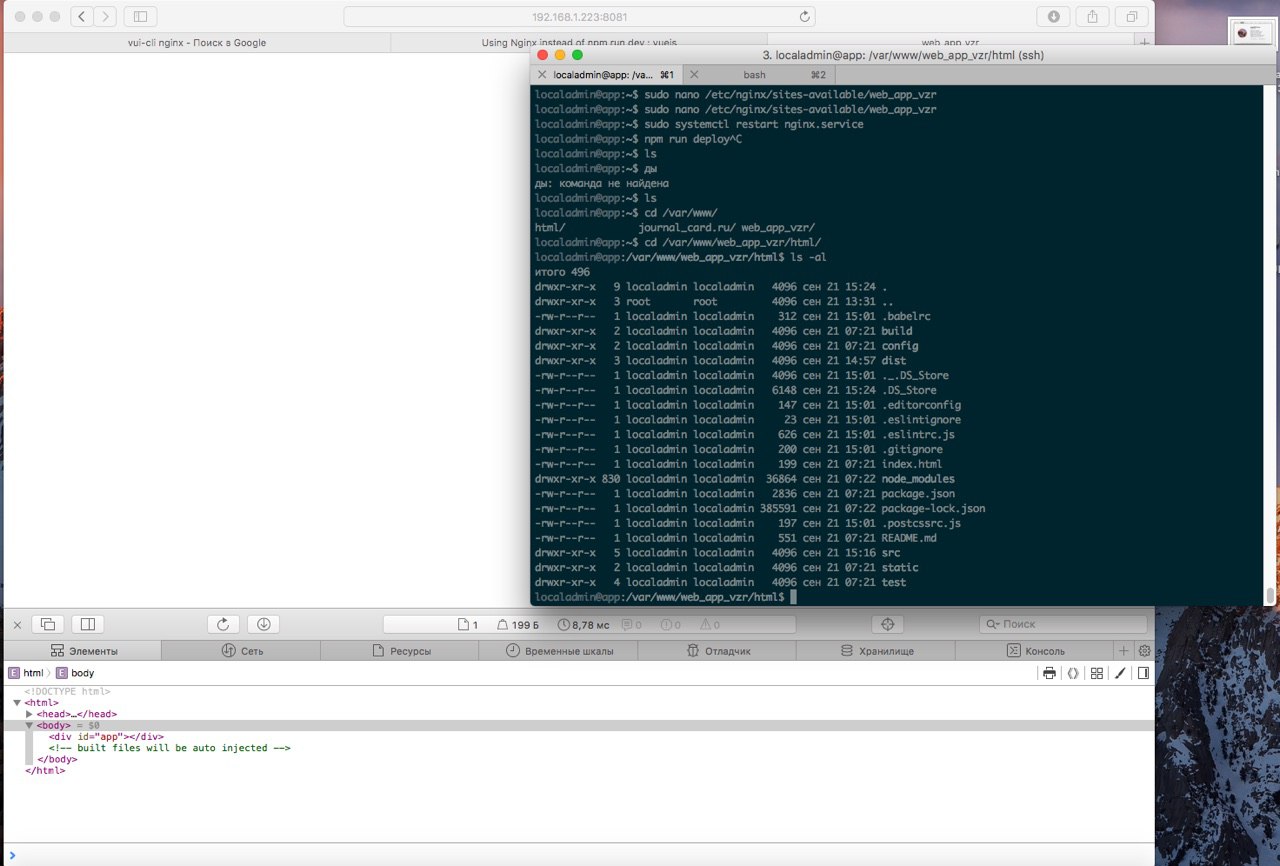Click the terminal window scrollbar
1280x866 pixels.
[1270, 596]
